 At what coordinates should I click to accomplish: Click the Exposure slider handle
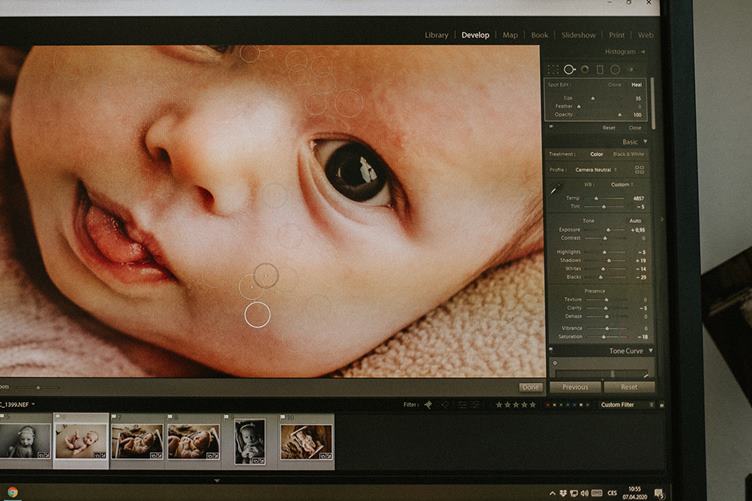coord(608,230)
